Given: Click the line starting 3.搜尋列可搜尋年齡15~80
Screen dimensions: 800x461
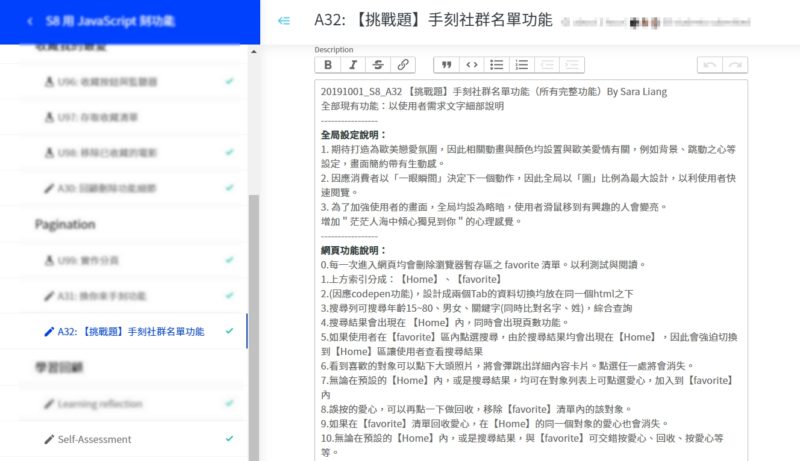Looking at the screenshot, I should [x=477, y=308].
